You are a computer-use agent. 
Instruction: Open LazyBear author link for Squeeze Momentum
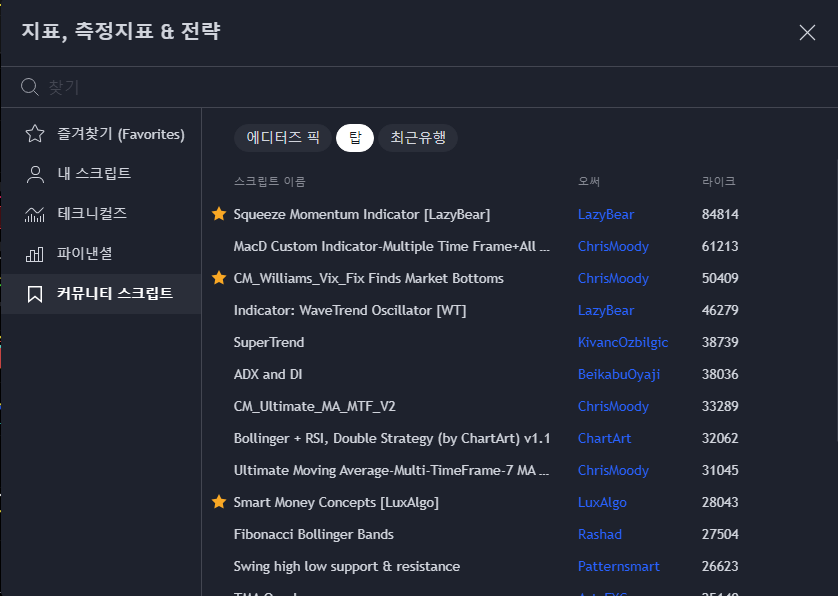pos(606,214)
